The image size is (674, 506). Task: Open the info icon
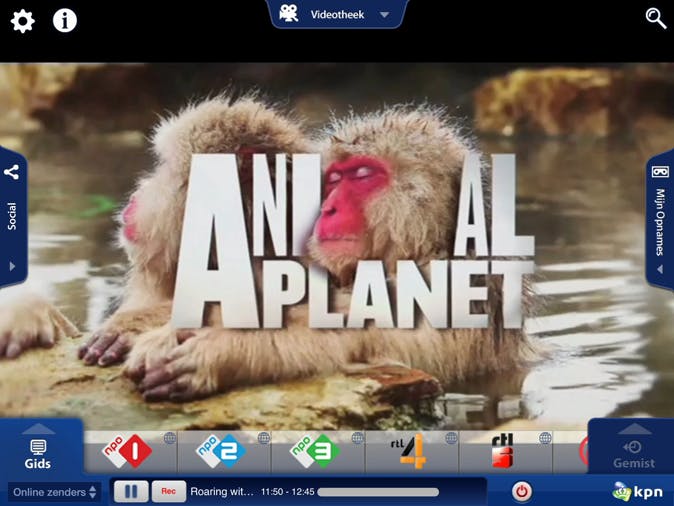65,21
